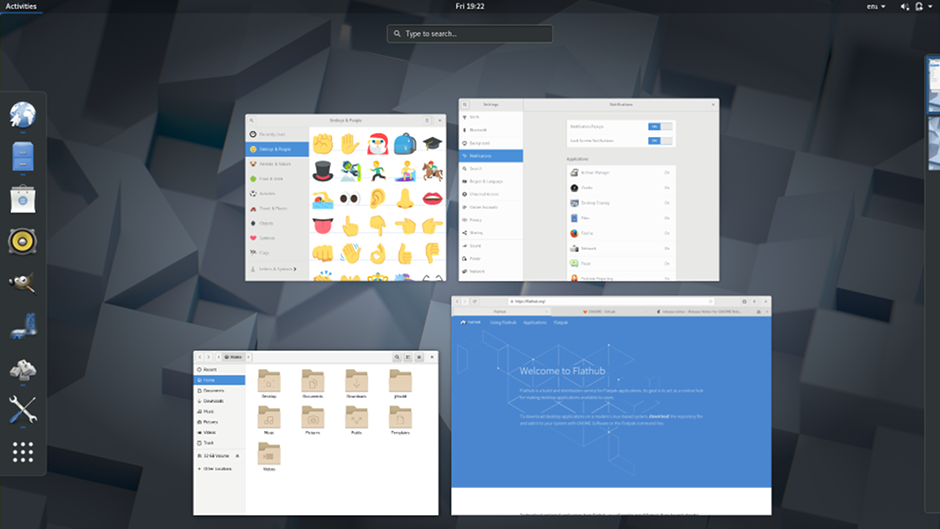Switch to the top workspace thumbnail
The image size is (940, 529).
(933, 86)
